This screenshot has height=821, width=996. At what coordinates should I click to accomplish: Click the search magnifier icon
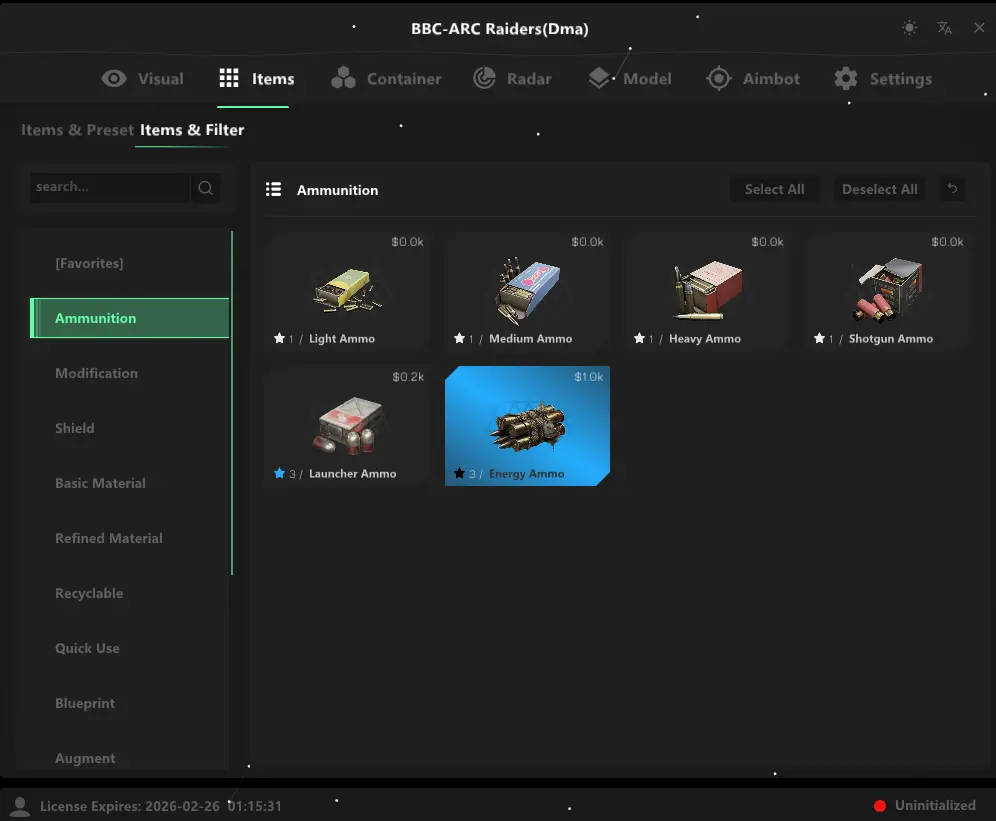coord(206,188)
